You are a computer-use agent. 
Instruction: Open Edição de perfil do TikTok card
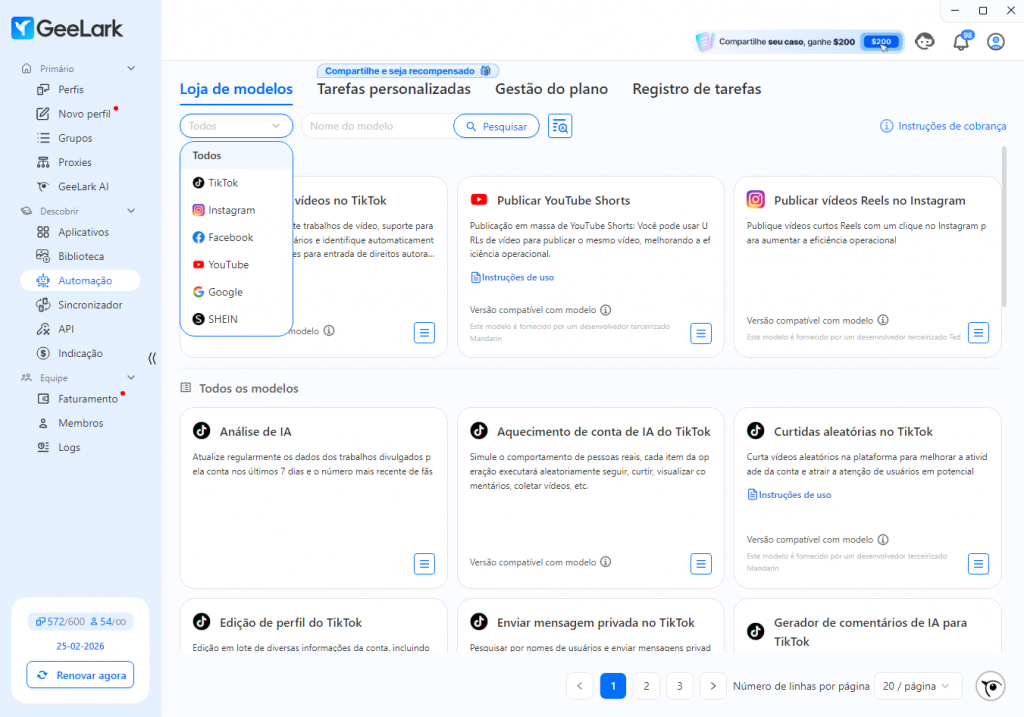(x=313, y=626)
